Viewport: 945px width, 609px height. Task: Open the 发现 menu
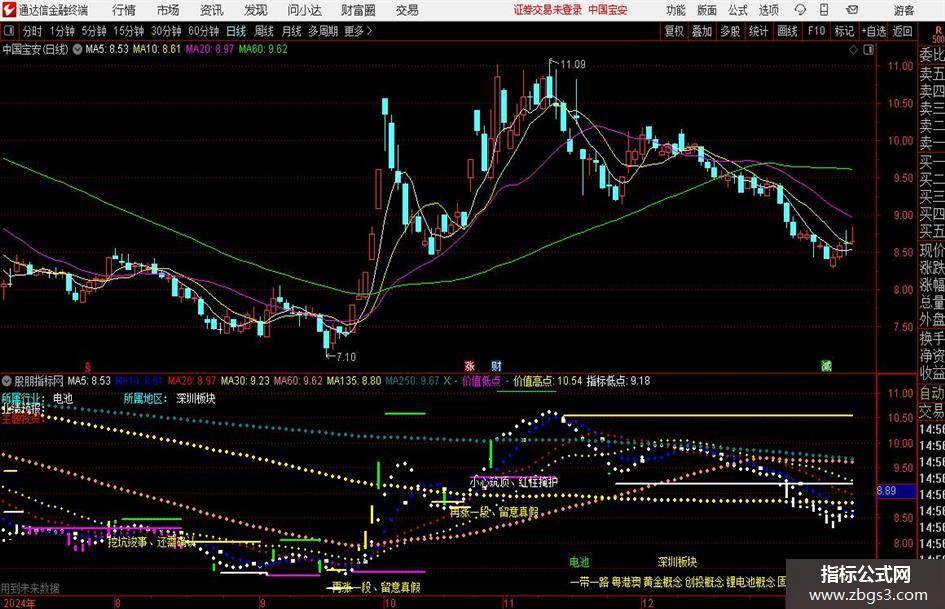point(256,10)
